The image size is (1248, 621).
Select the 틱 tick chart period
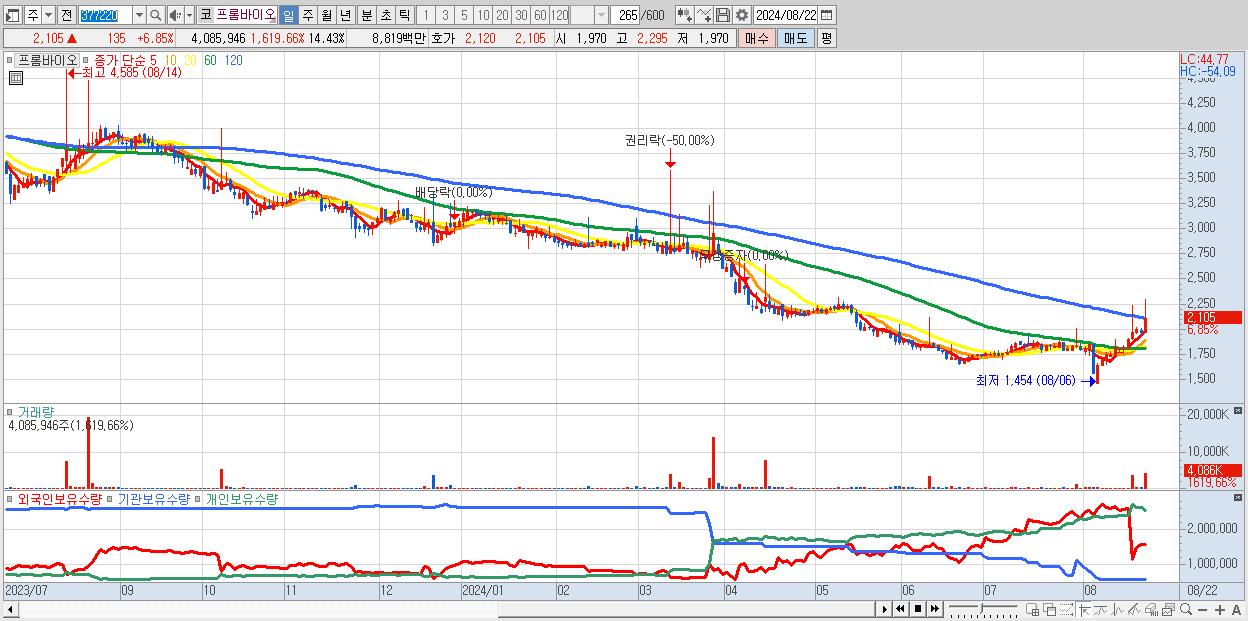coord(403,15)
